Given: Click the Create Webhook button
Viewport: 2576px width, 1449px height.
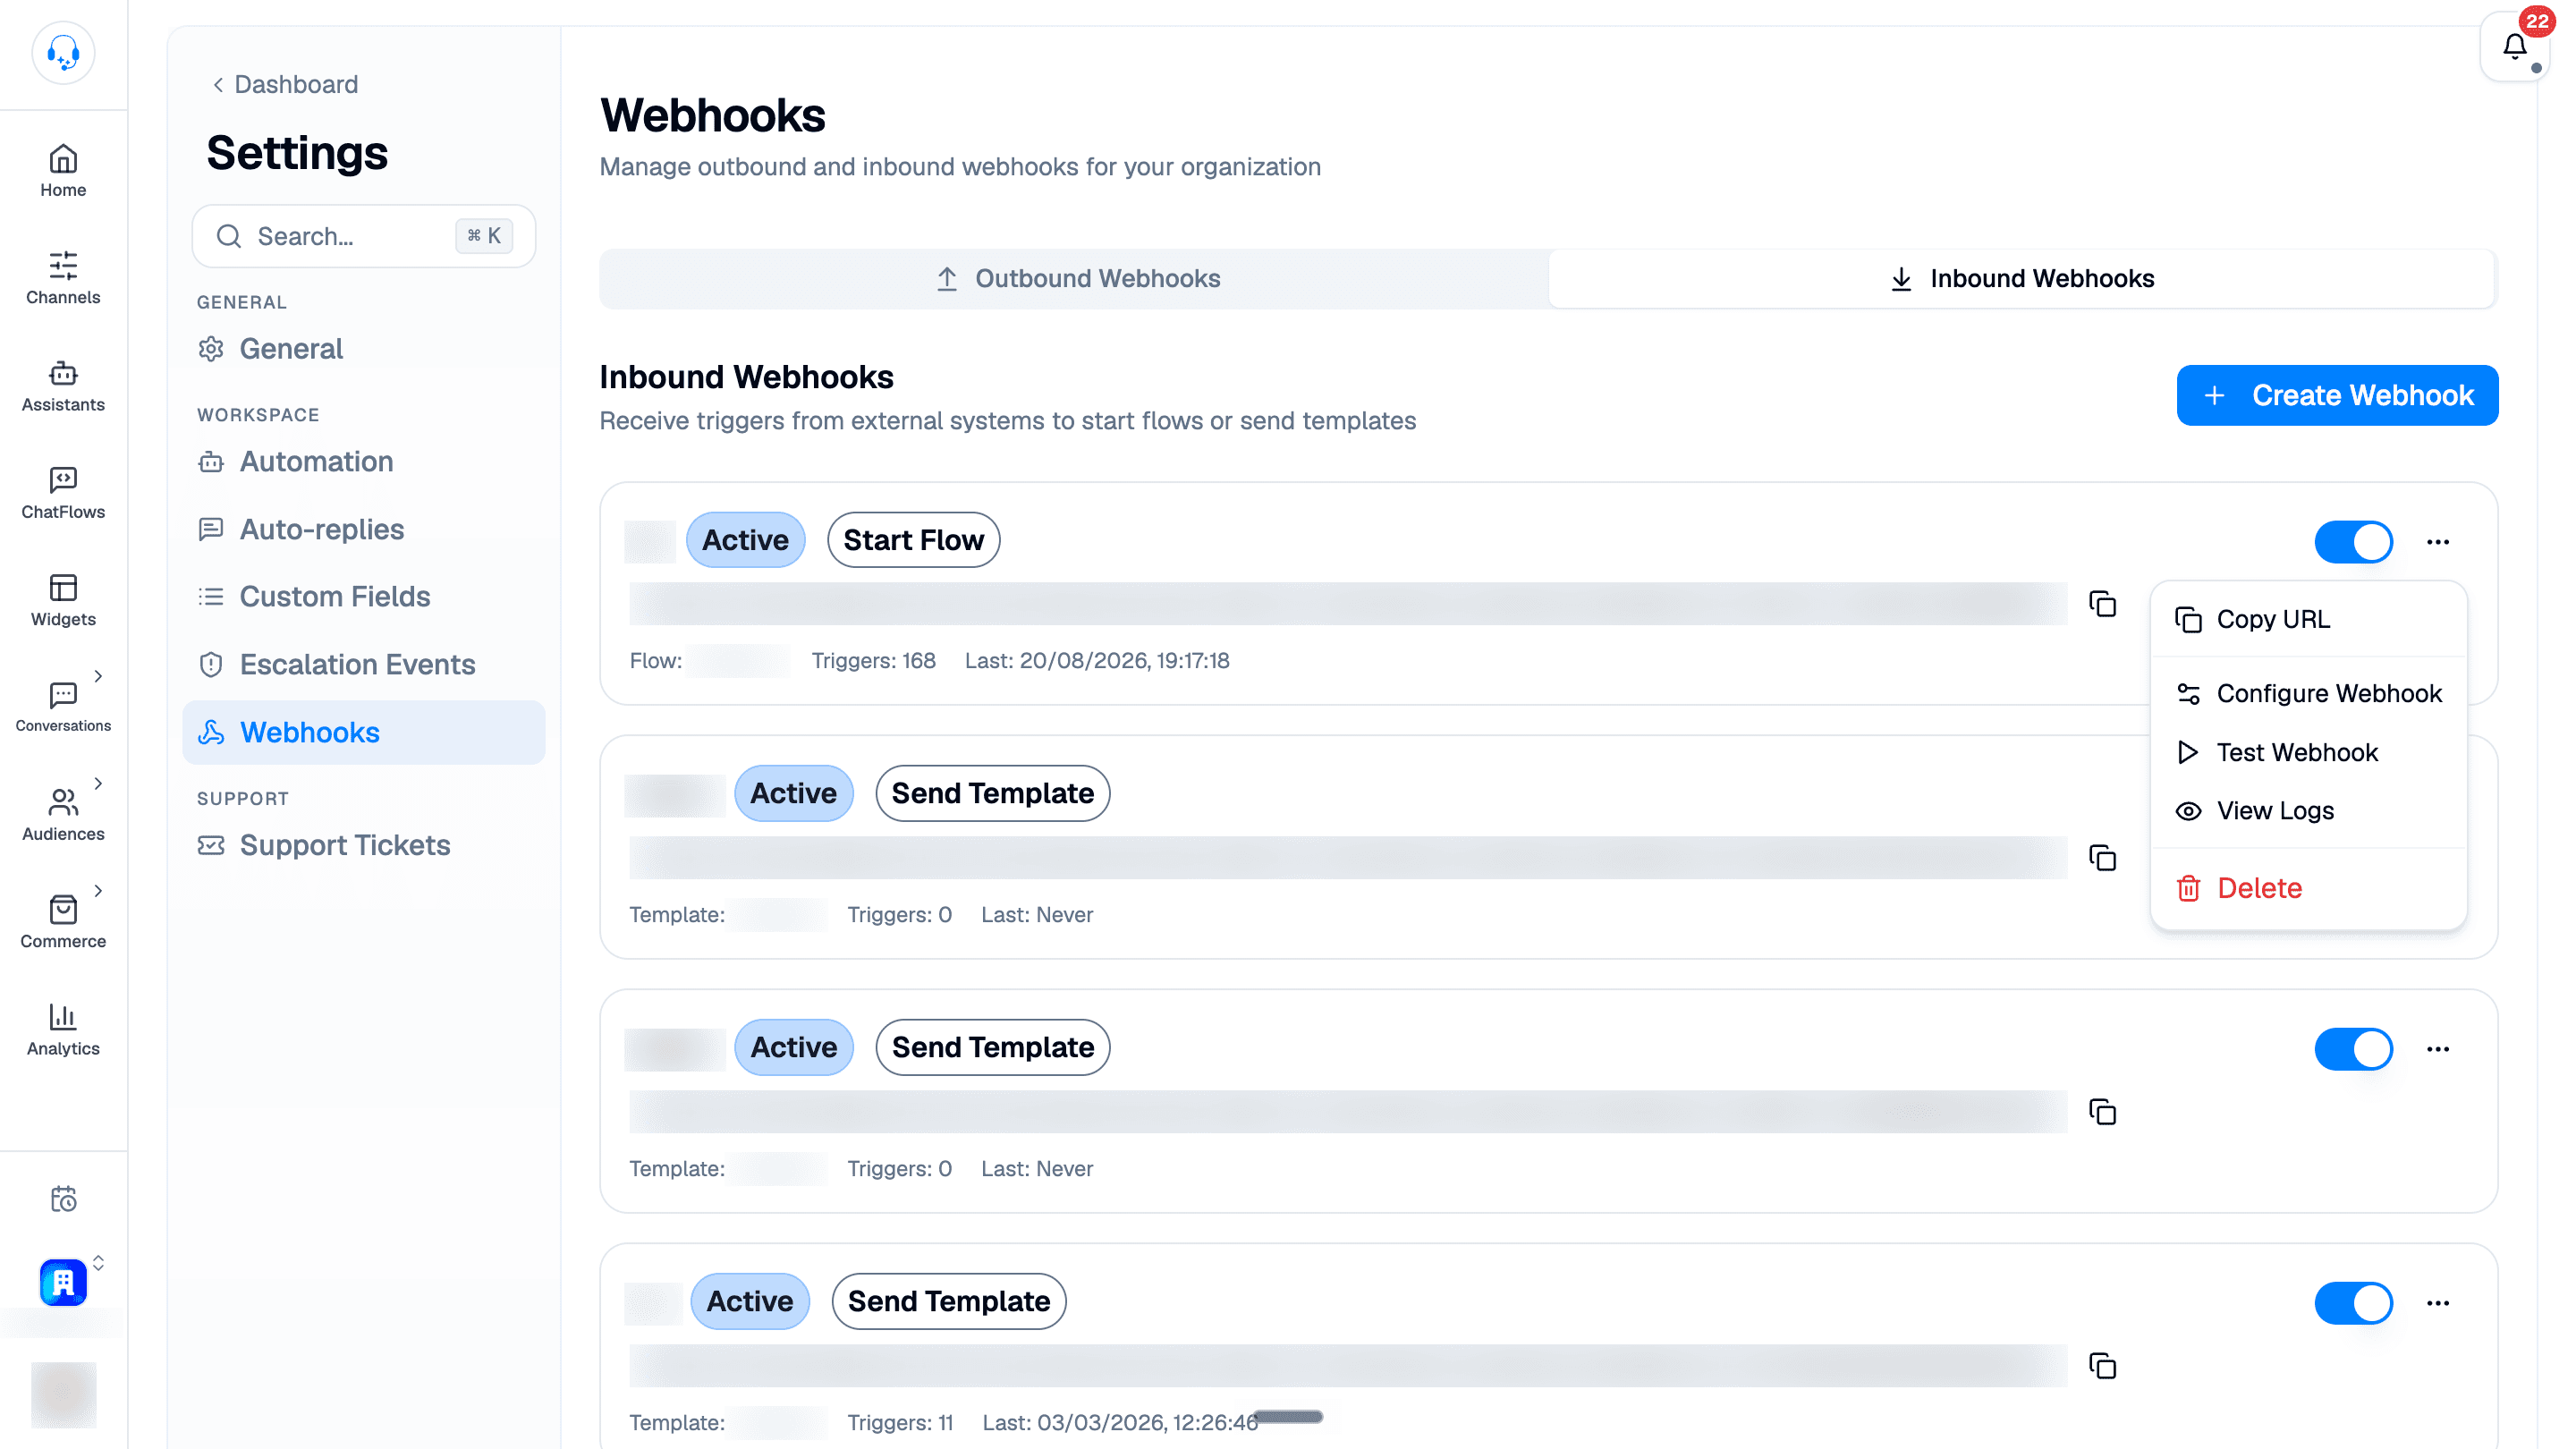Looking at the screenshot, I should (2337, 395).
